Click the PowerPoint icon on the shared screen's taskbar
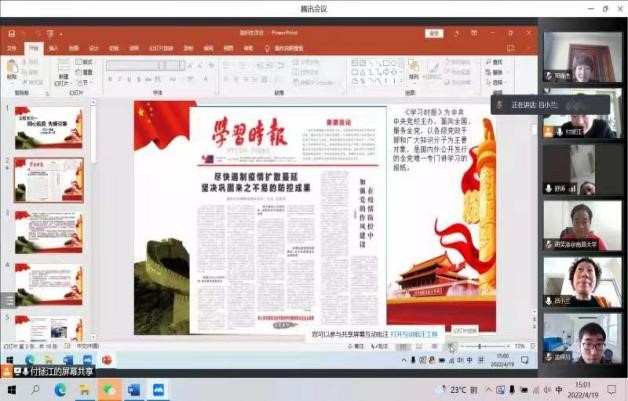The width and height of the screenshot is (628, 401). click(x=107, y=360)
